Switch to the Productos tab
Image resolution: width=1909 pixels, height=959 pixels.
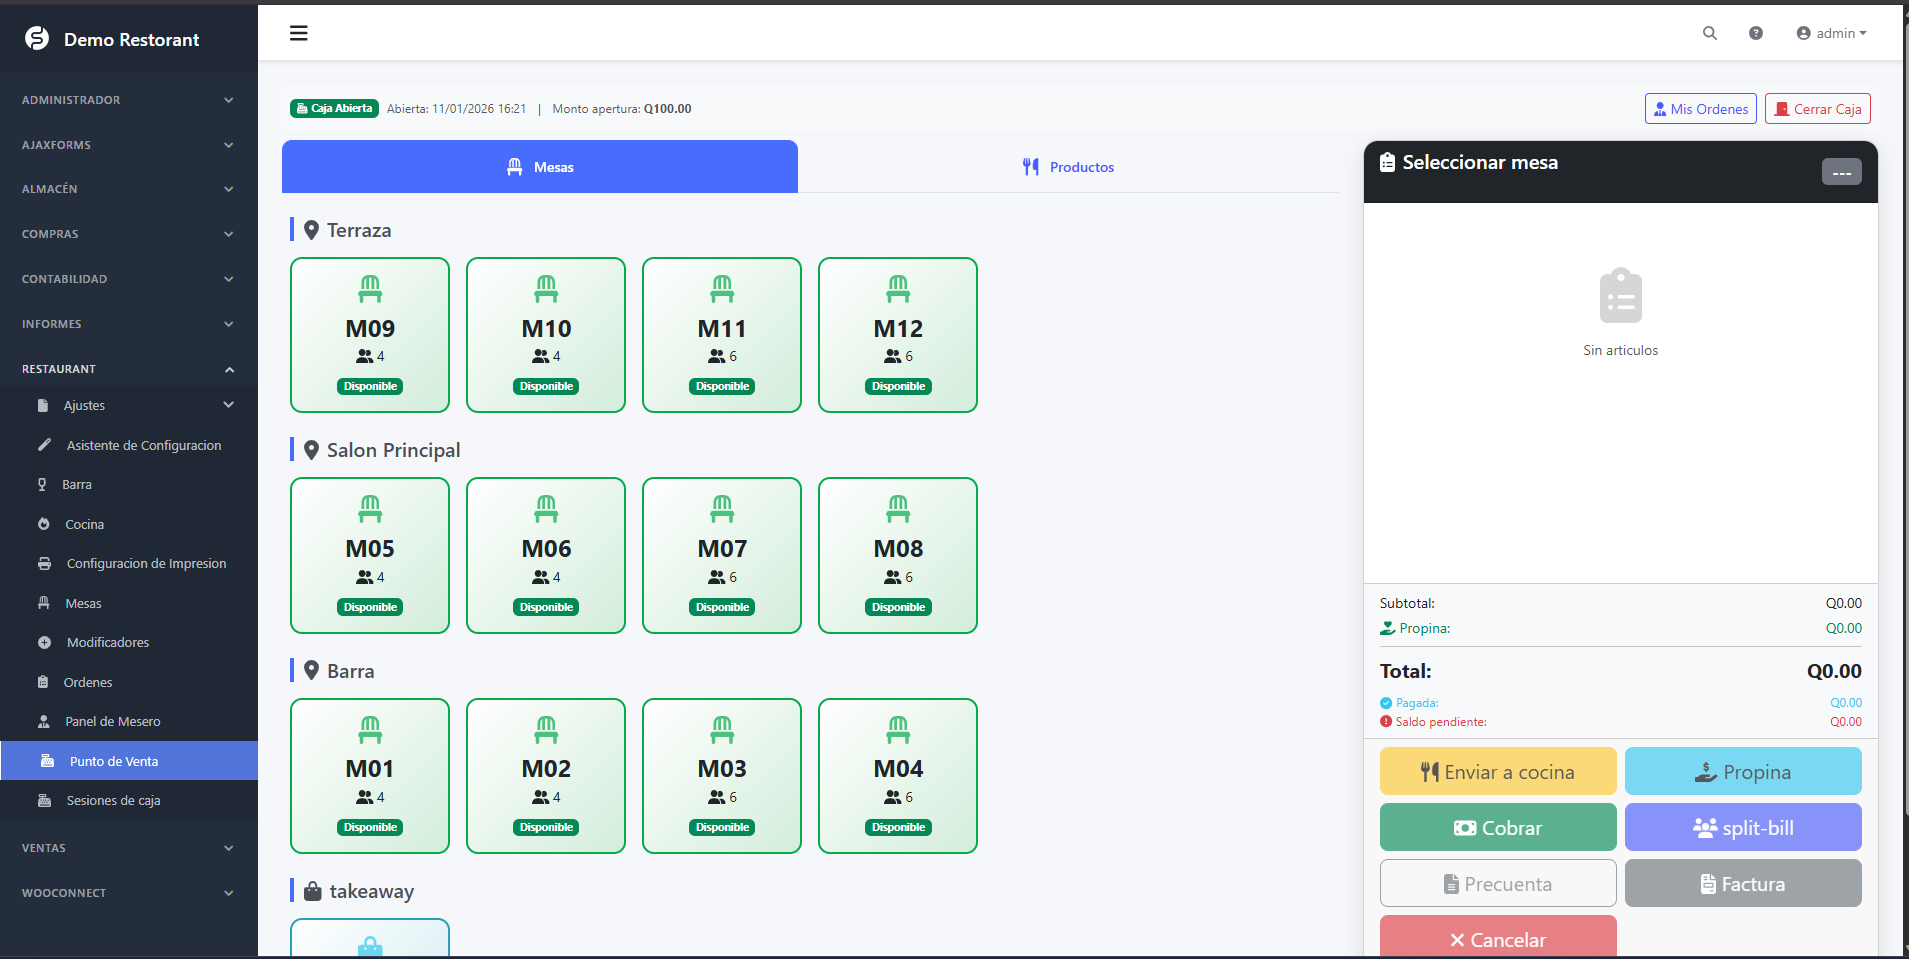(x=1068, y=167)
